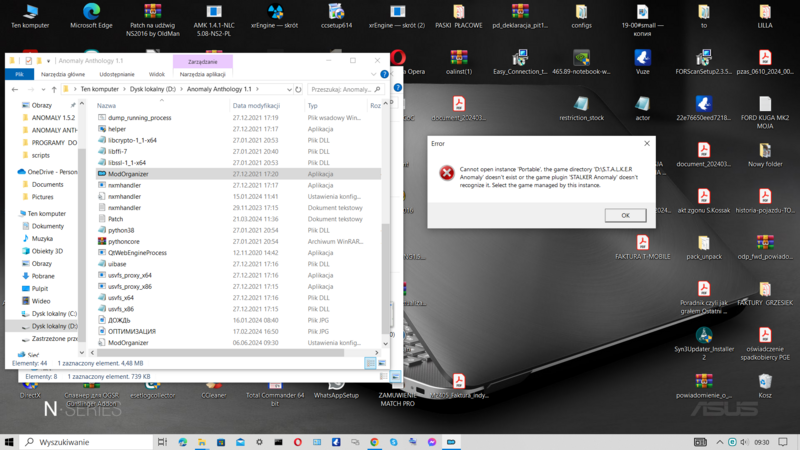Switch file list to large icons view
The image size is (800, 450).
click(x=381, y=364)
